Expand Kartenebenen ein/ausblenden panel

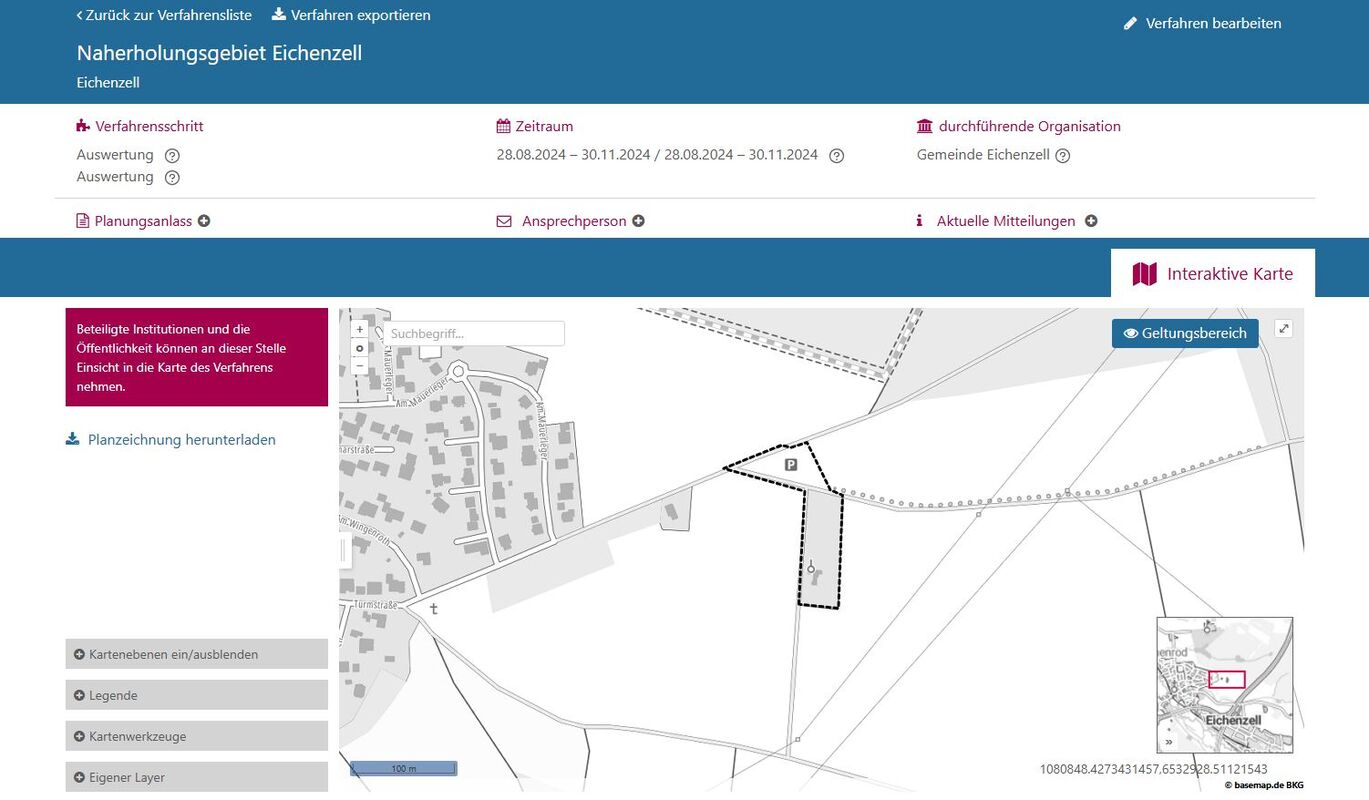coord(196,654)
